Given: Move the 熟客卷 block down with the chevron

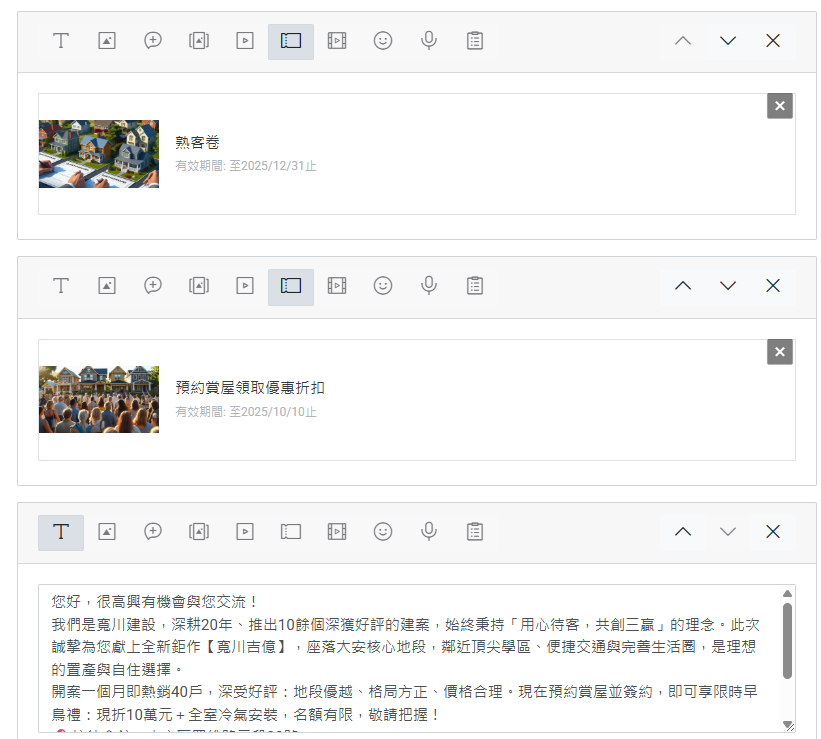Looking at the screenshot, I should click(728, 41).
